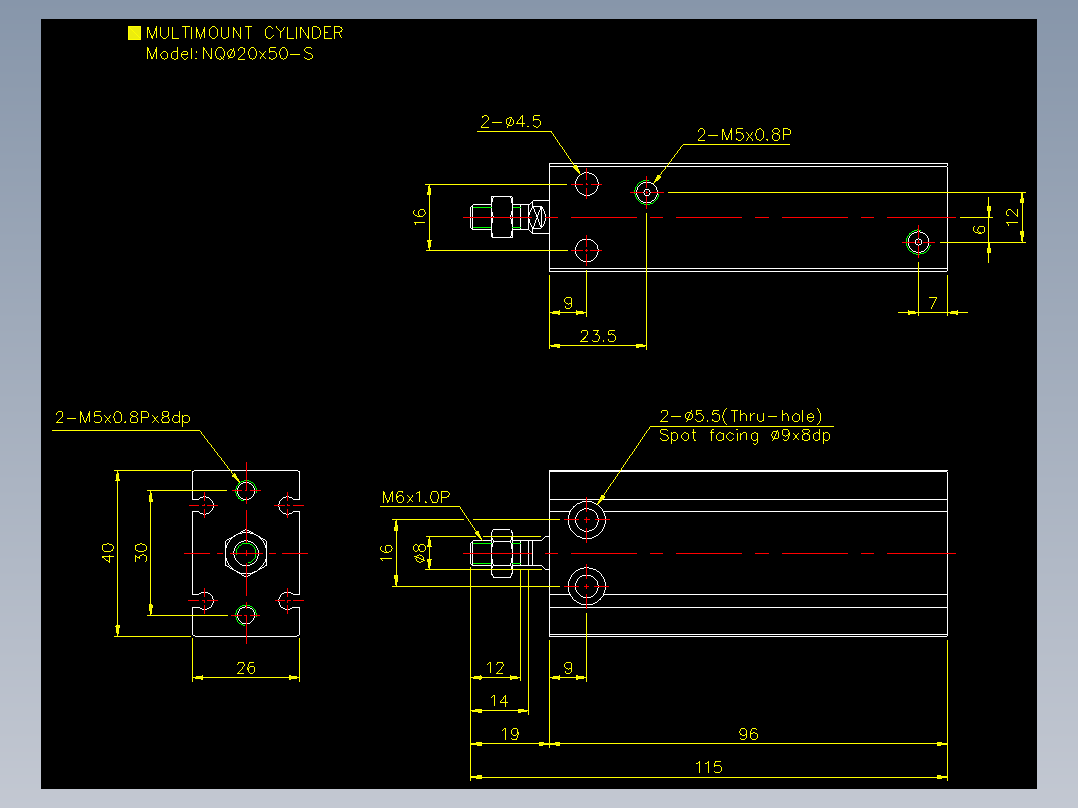Click the "12" dimension above the "14"

click(x=495, y=668)
